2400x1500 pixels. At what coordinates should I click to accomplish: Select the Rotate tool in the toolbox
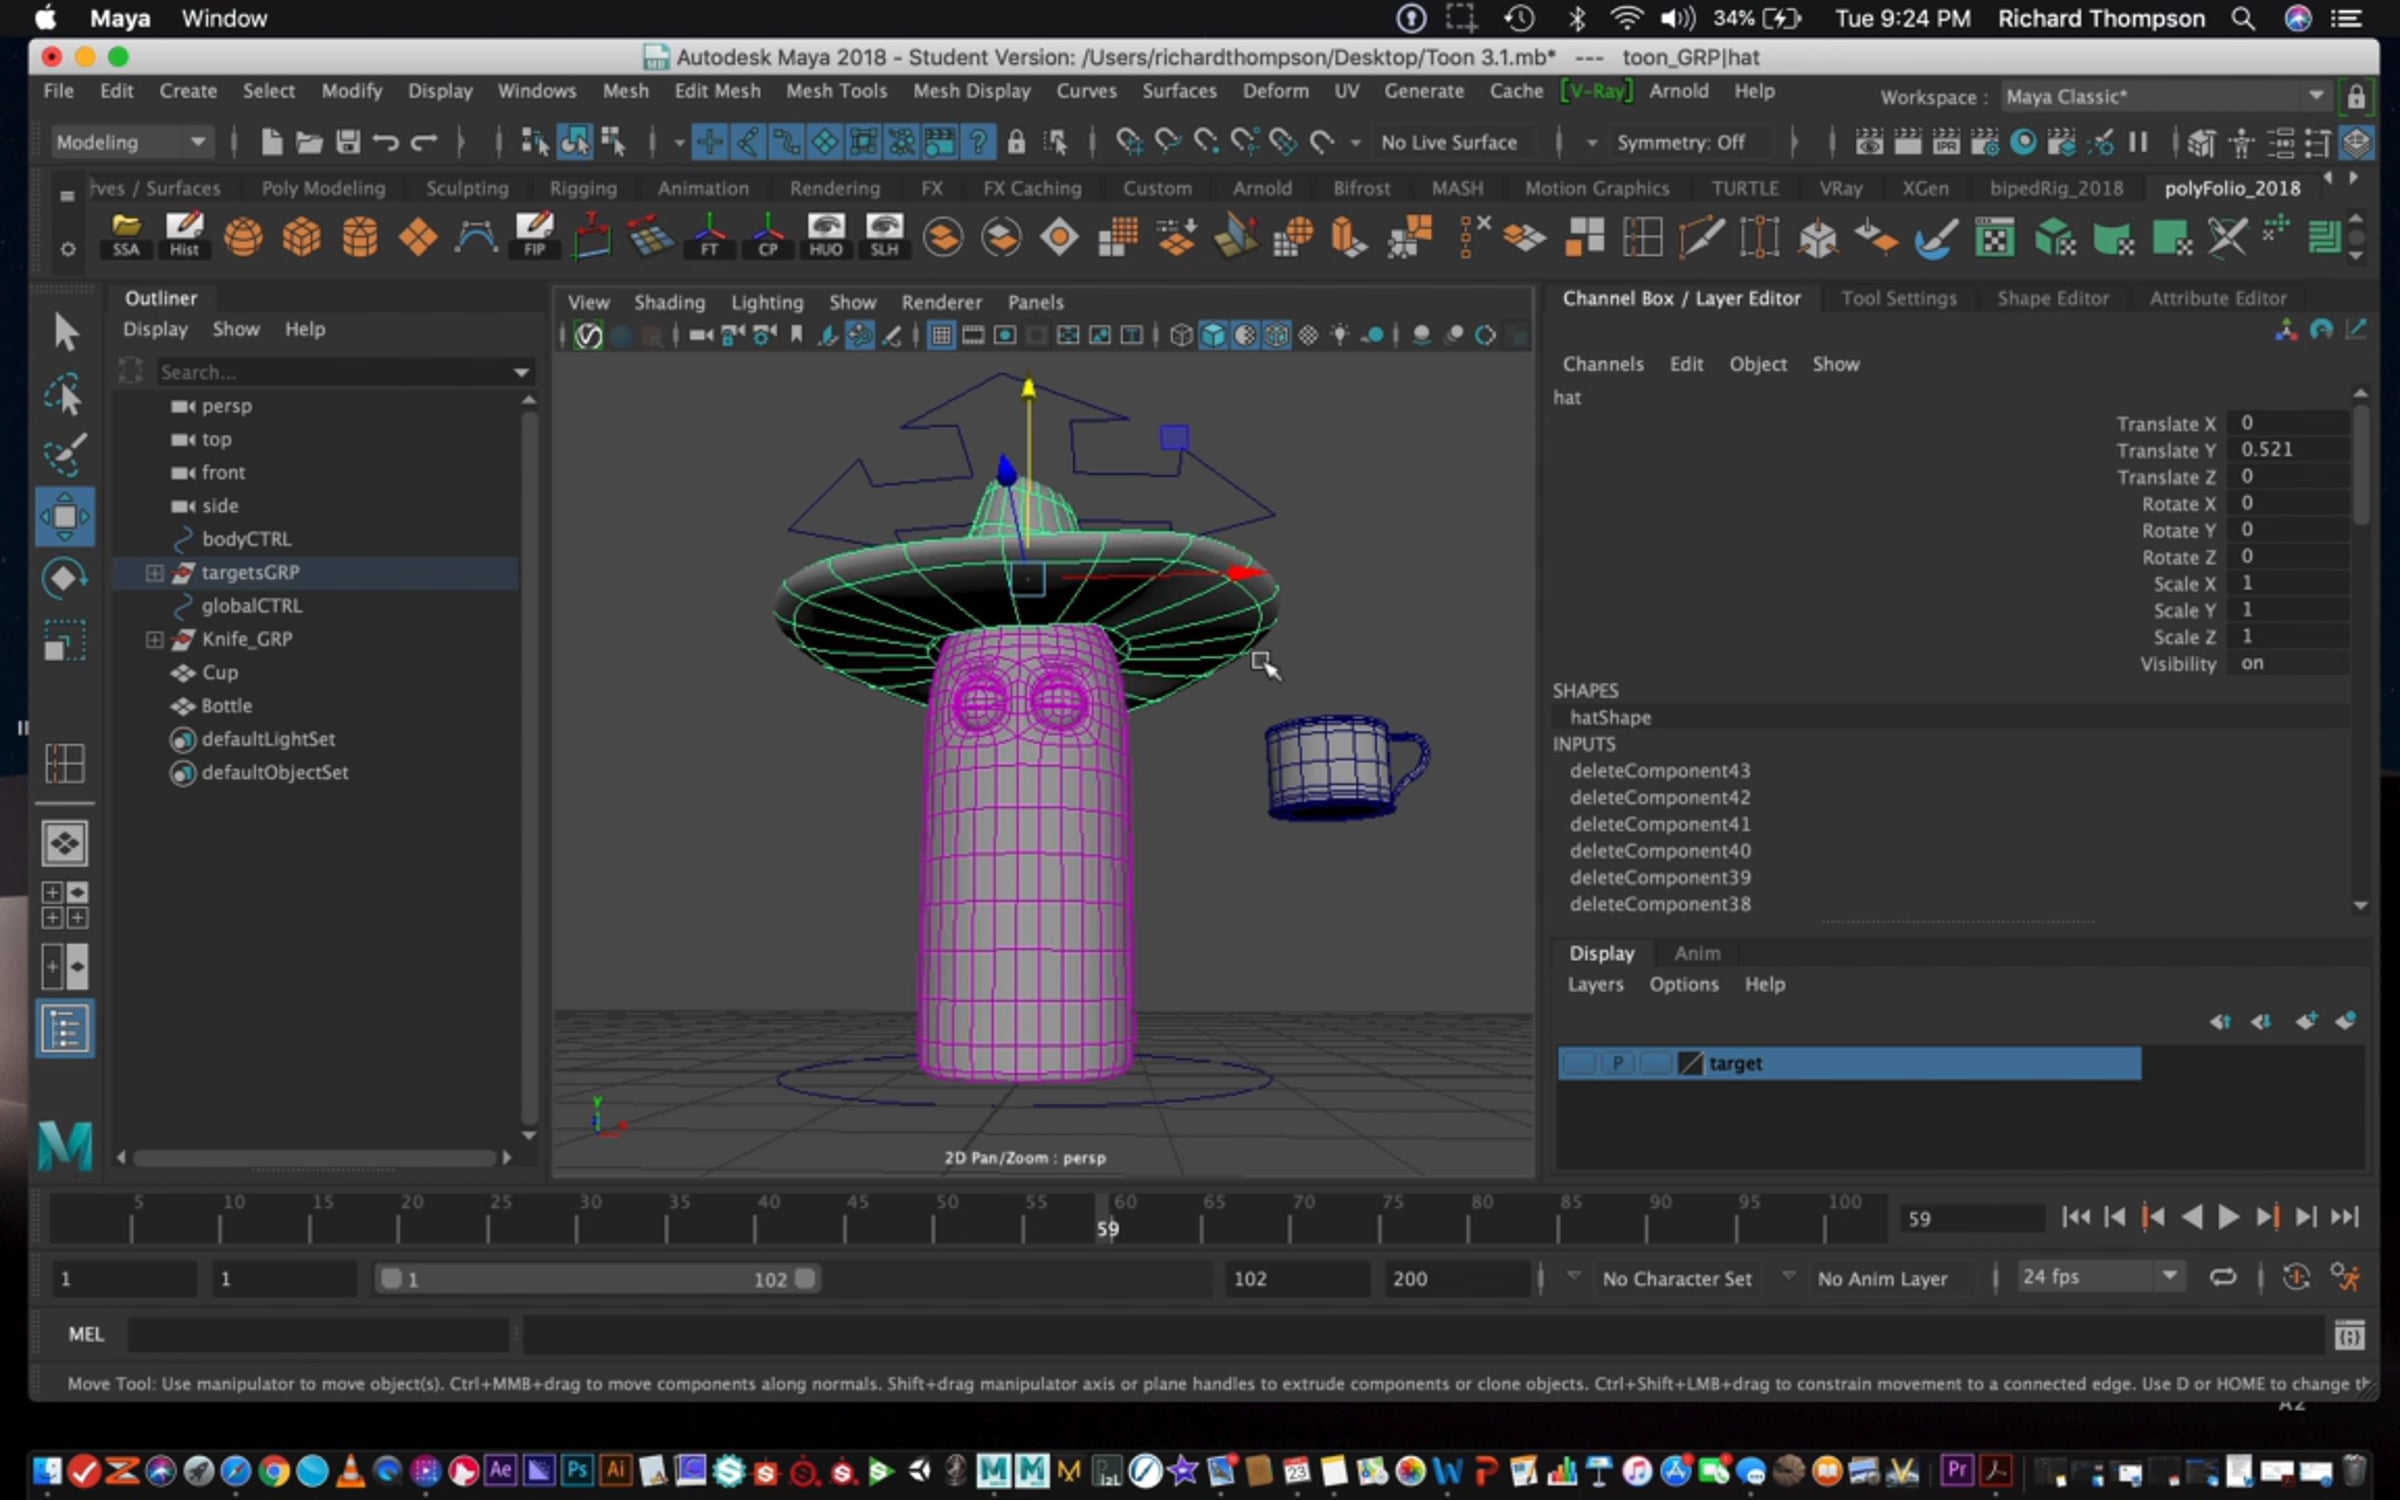pyautogui.click(x=64, y=578)
